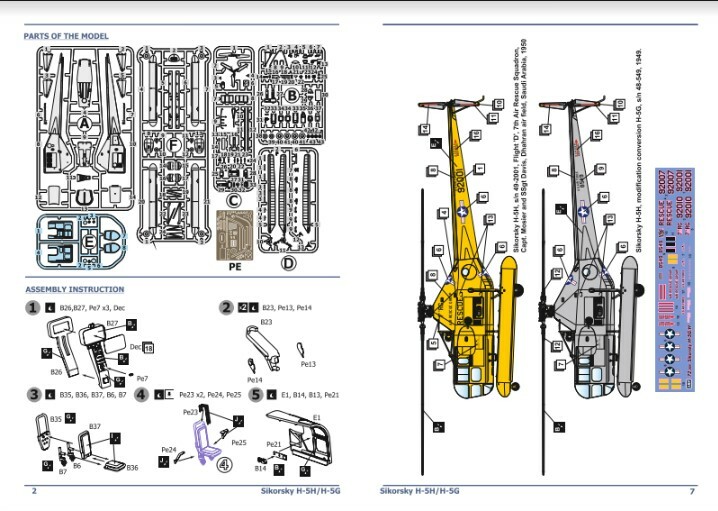Click the Pe24 part label
This screenshot has width=718, height=511.
pos(169,450)
